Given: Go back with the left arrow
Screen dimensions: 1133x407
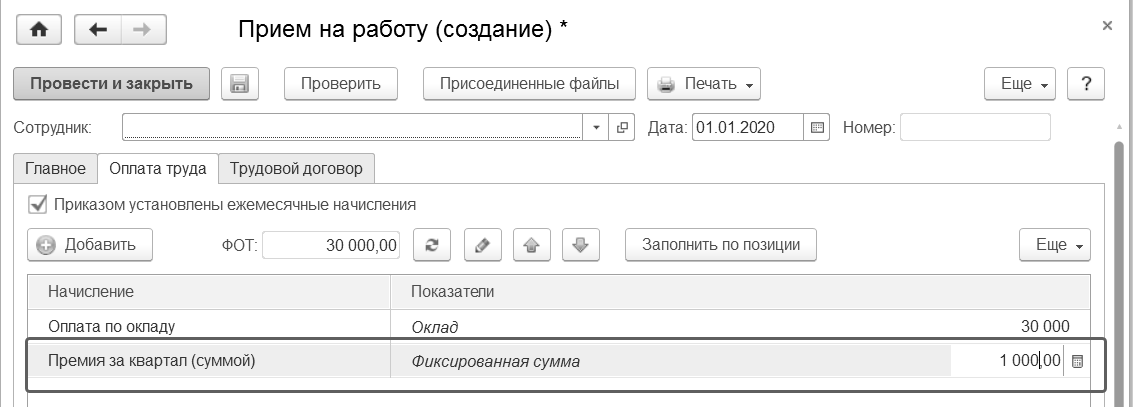Looking at the screenshot, I should [98, 29].
